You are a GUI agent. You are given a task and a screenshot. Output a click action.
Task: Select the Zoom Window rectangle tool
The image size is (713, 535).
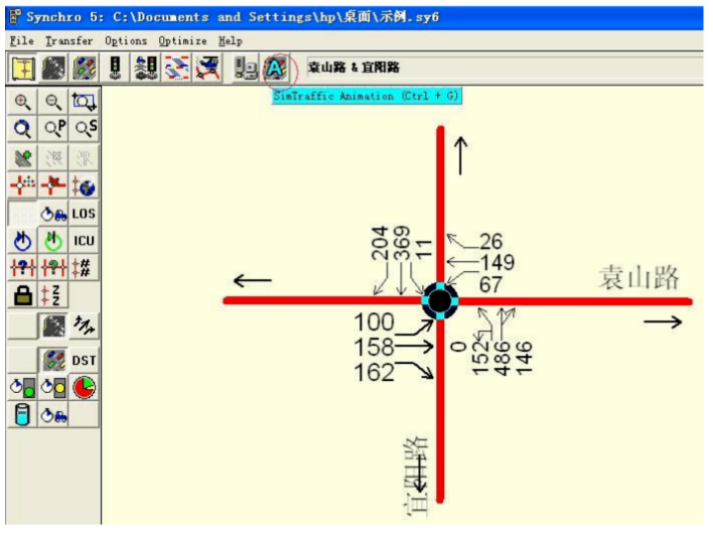[84, 102]
